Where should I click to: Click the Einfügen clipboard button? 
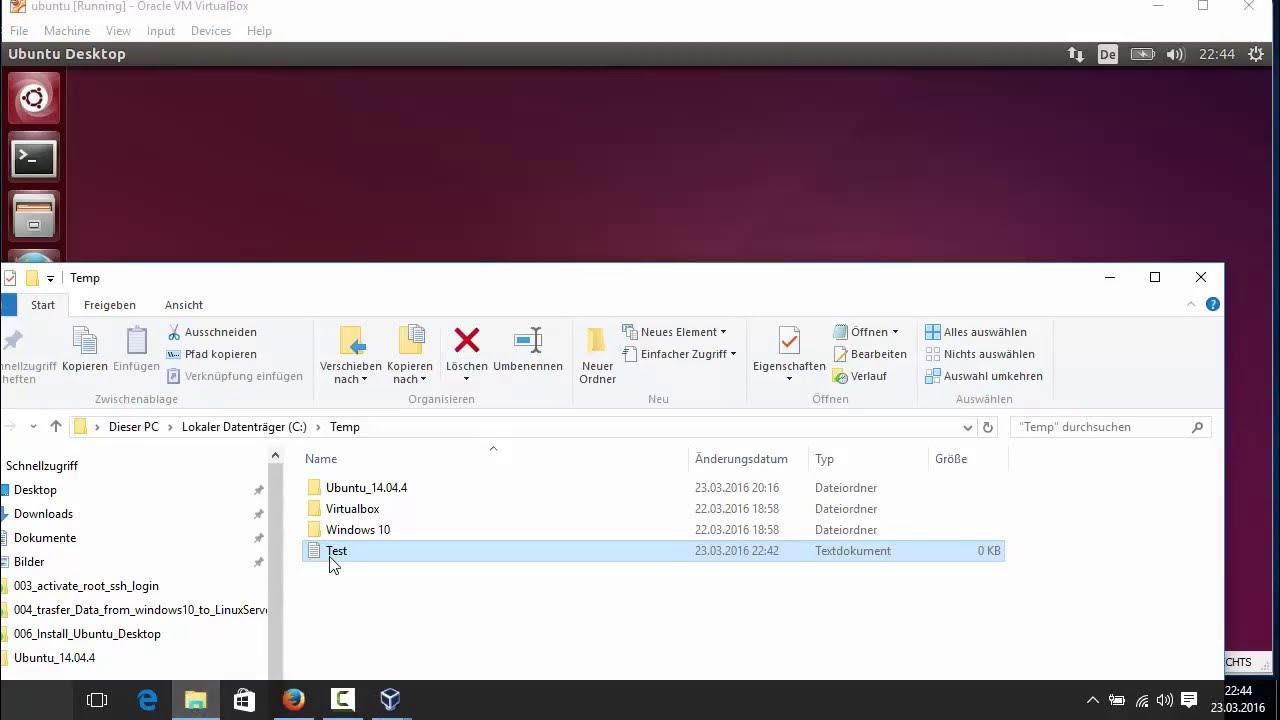[x=136, y=349]
